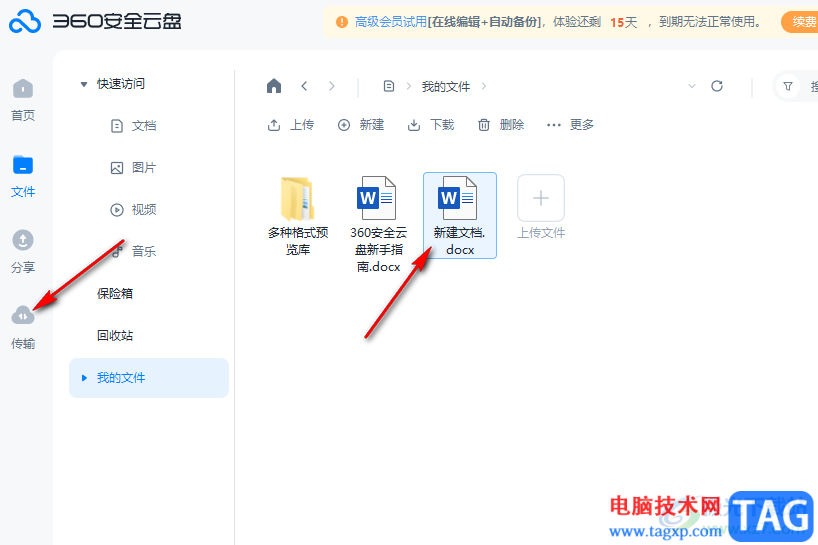The height and width of the screenshot is (545, 818).
Task: Collapse the 快速访问 section triangle
Action: click(x=83, y=84)
